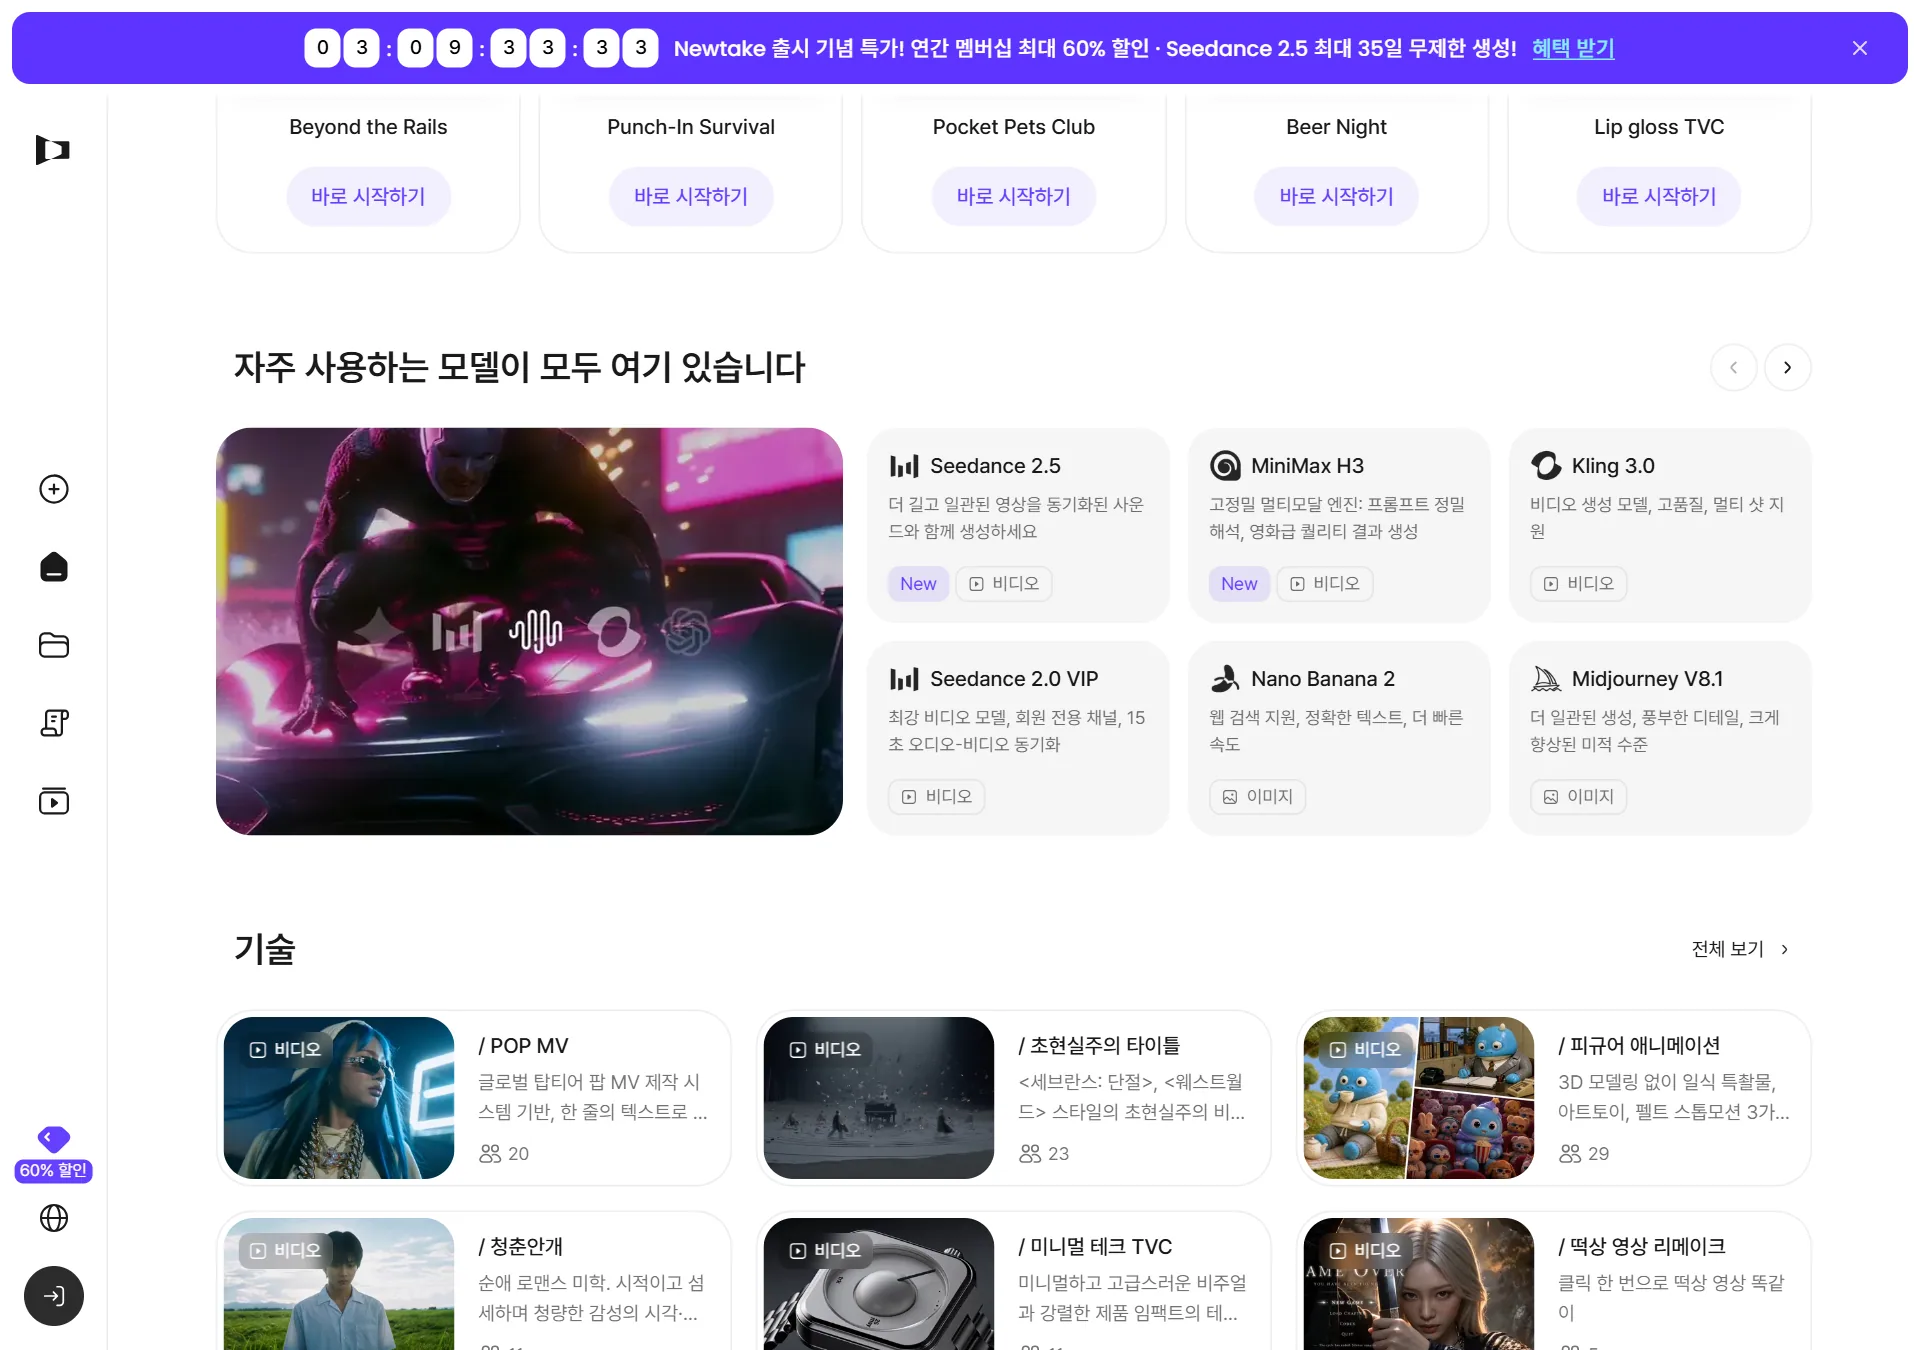1920x1350 pixels.
Task: Click the MiniMax H3 description text
Action: (x=1337, y=518)
